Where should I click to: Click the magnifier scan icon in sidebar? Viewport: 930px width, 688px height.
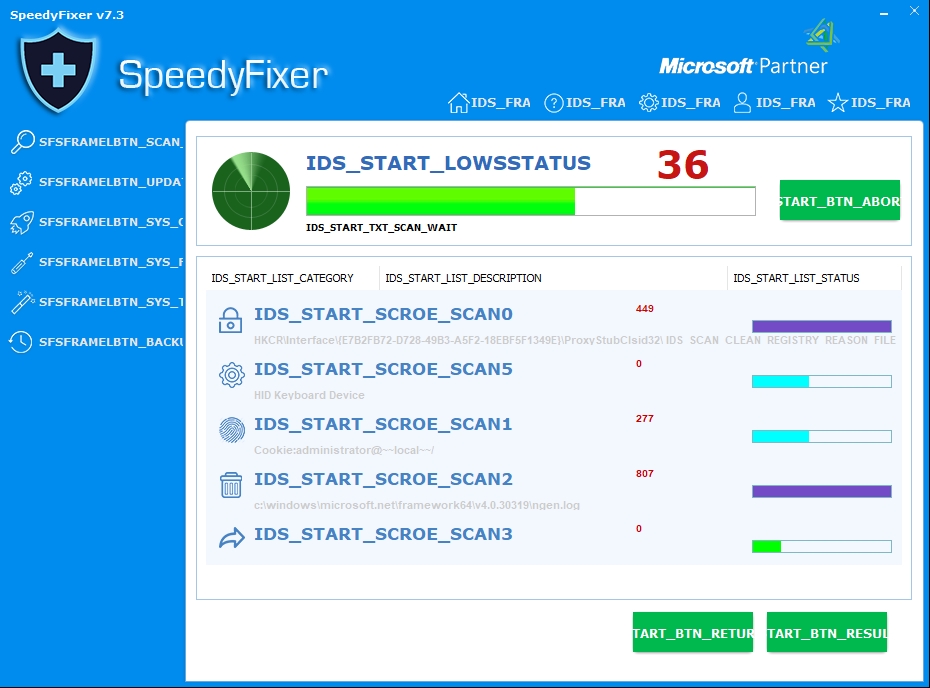[x=23, y=142]
